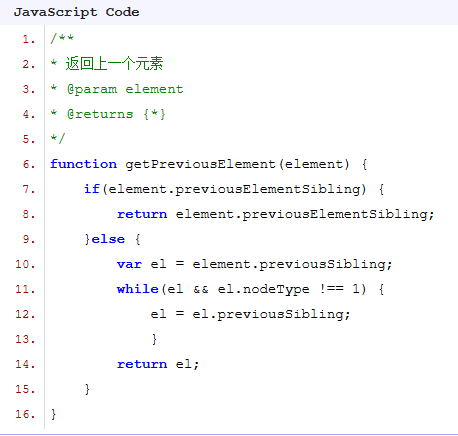Click line number "10." in the gutter
Image resolution: width=458 pixels, height=436 pixels.
click(25, 264)
